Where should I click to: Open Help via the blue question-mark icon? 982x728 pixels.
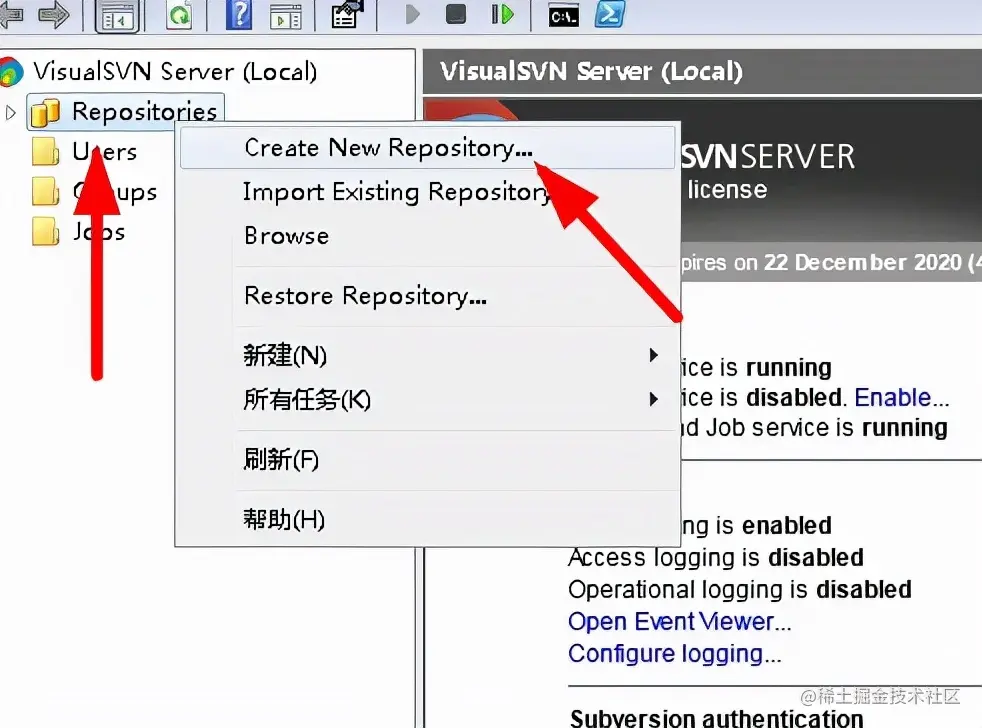pos(239,14)
